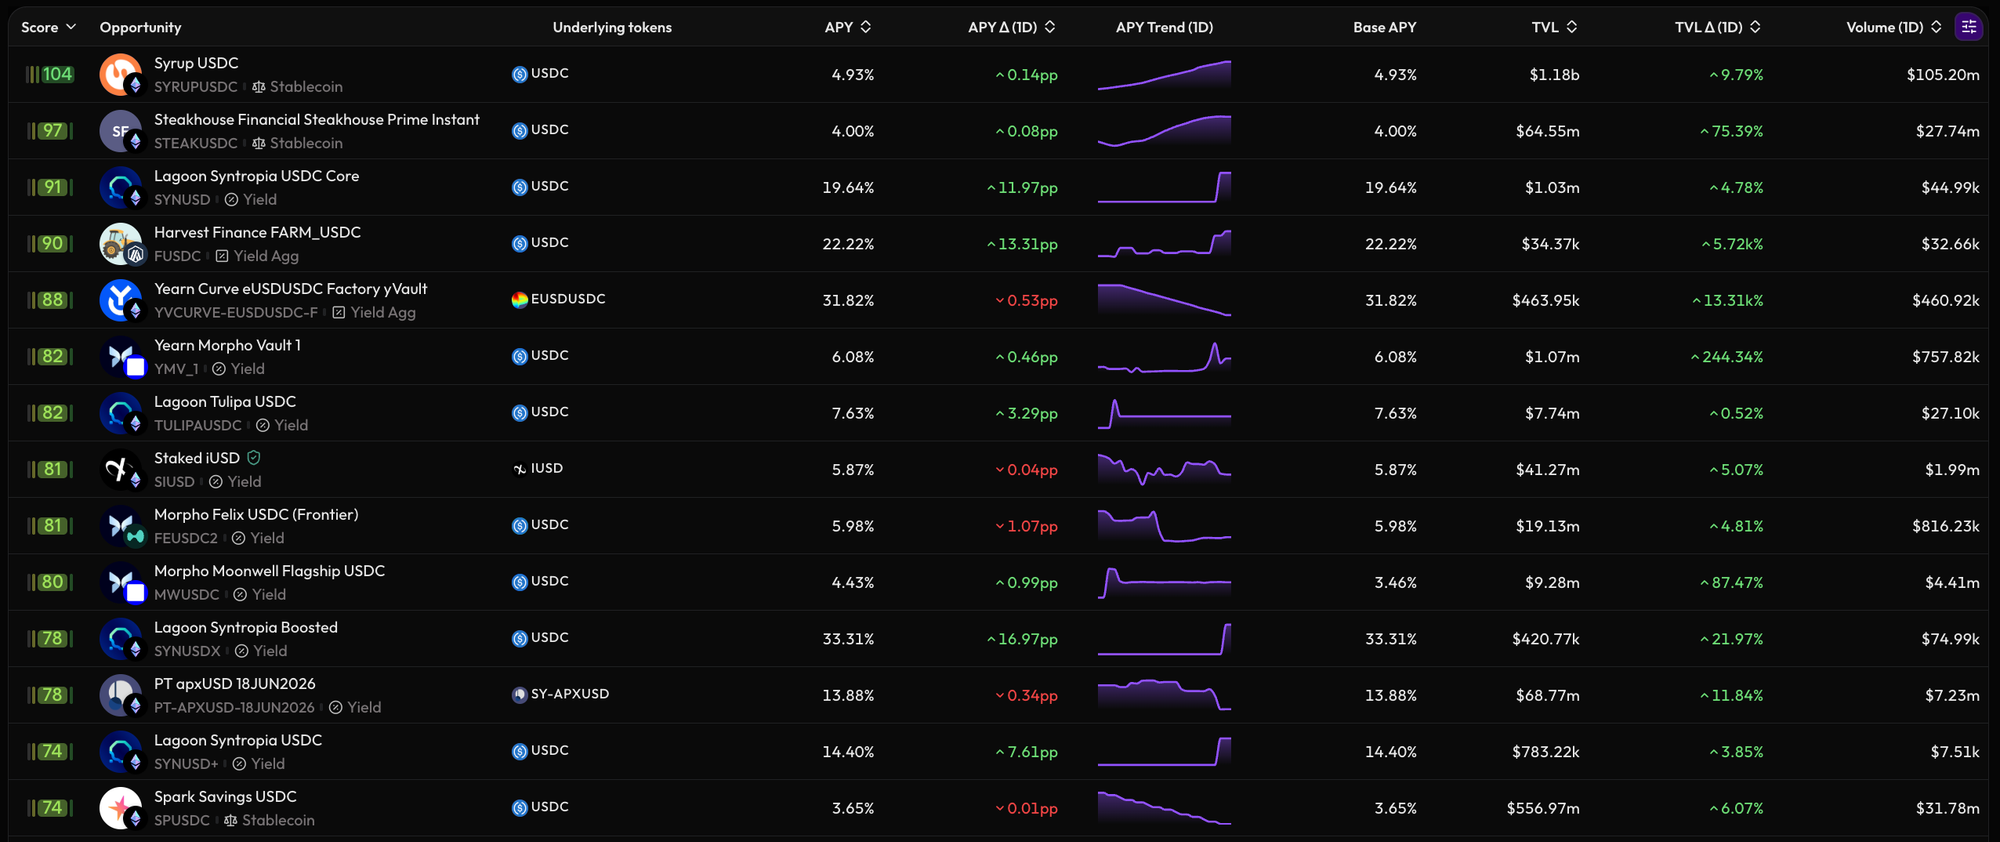Click APY trend chart for Yearn Morpho Vault 1

tap(1164, 357)
